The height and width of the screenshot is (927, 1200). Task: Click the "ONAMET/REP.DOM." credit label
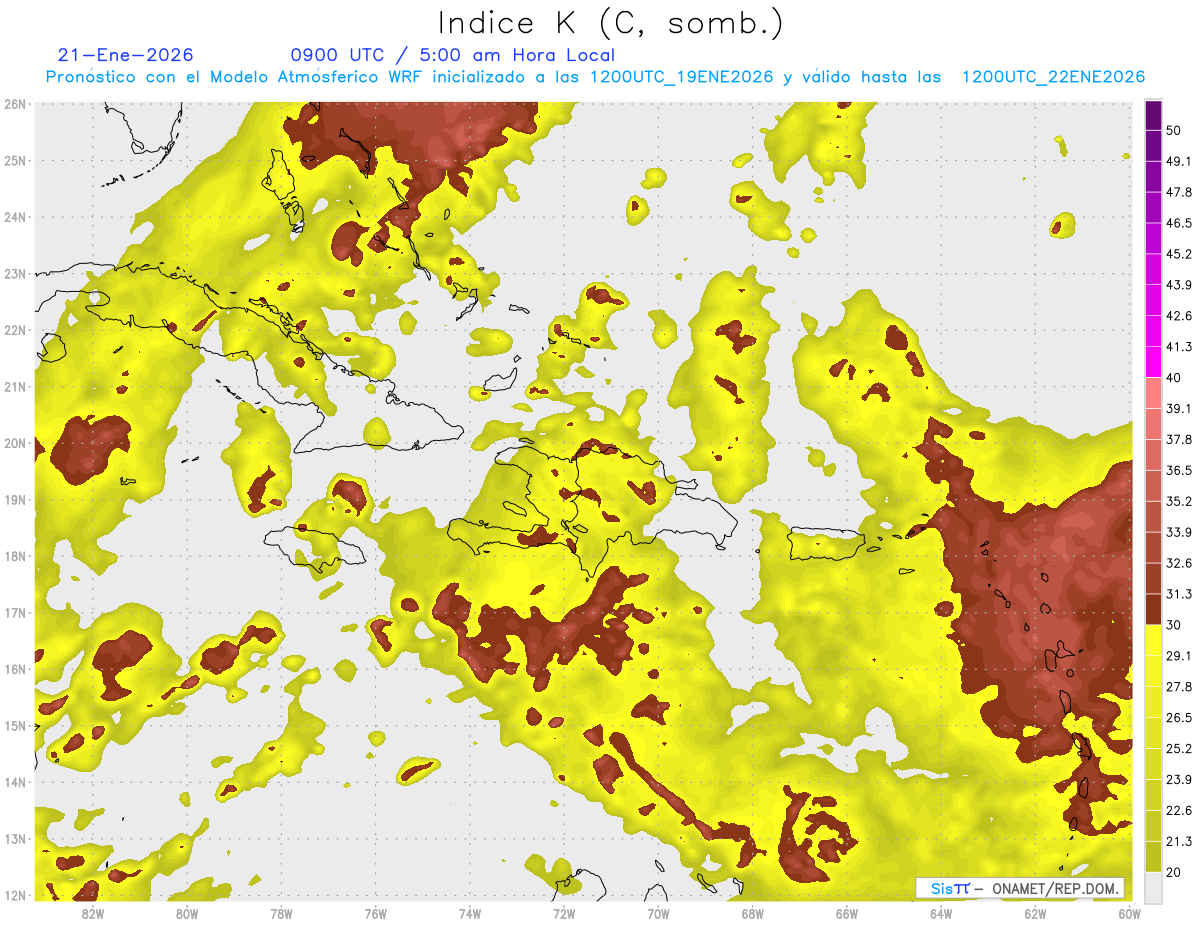1056,888
